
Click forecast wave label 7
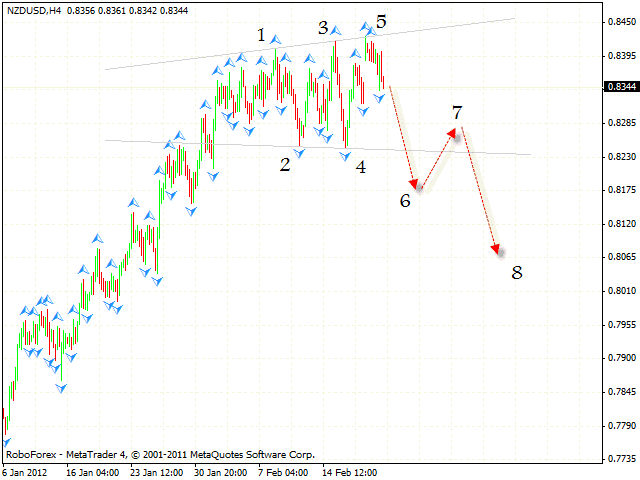tap(457, 112)
